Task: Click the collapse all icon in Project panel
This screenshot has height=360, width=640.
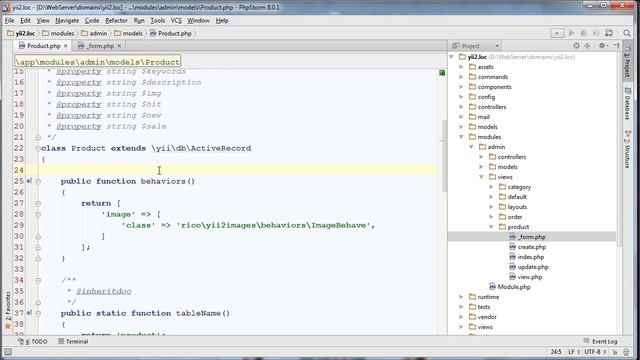Action: [x=587, y=46]
